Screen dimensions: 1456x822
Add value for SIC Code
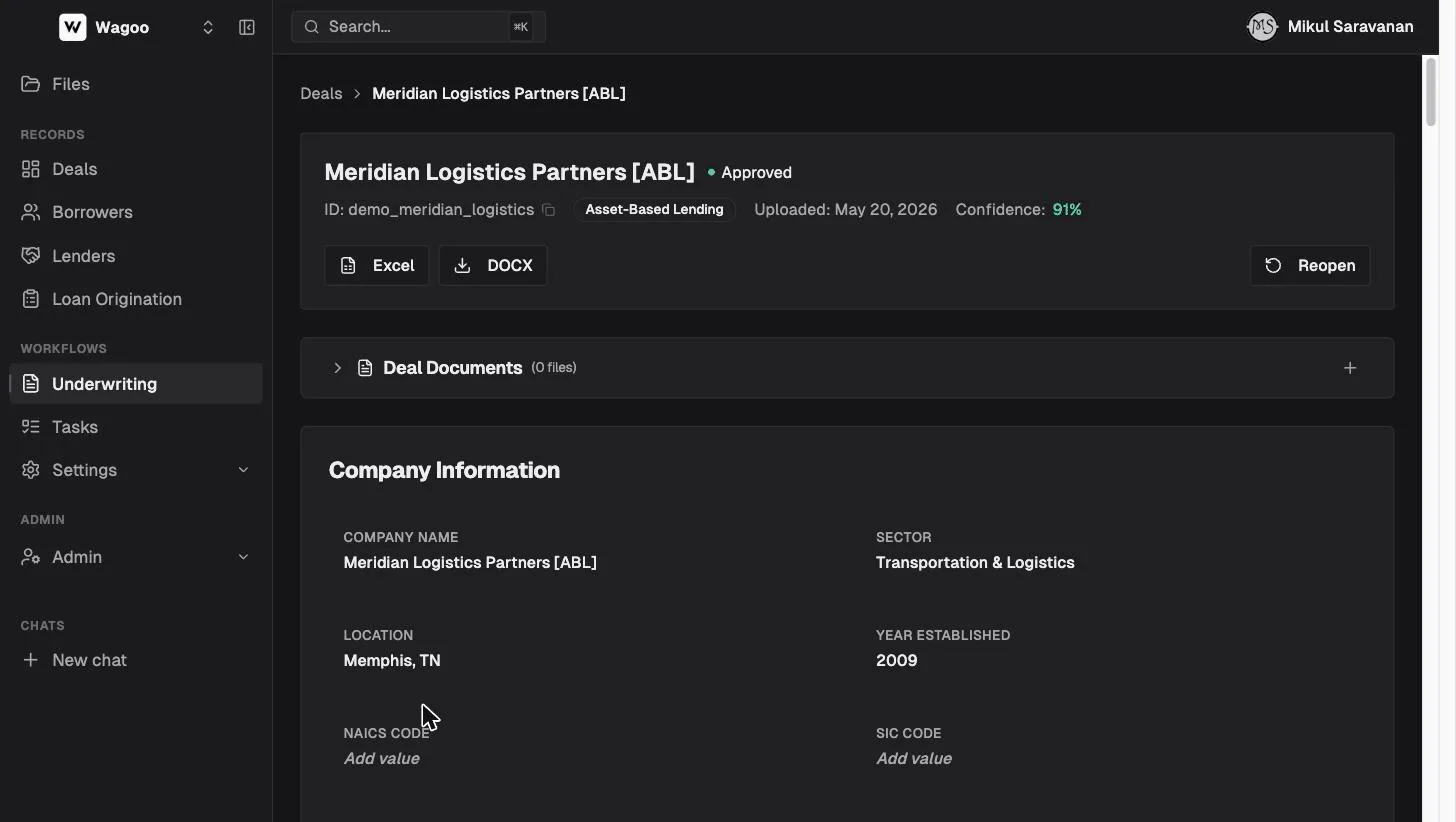click(914, 759)
